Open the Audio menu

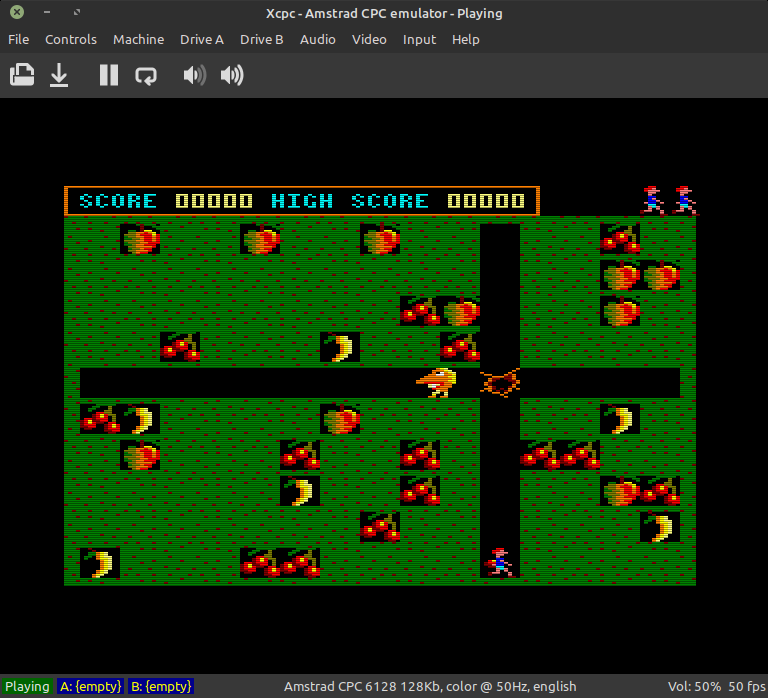coord(317,40)
